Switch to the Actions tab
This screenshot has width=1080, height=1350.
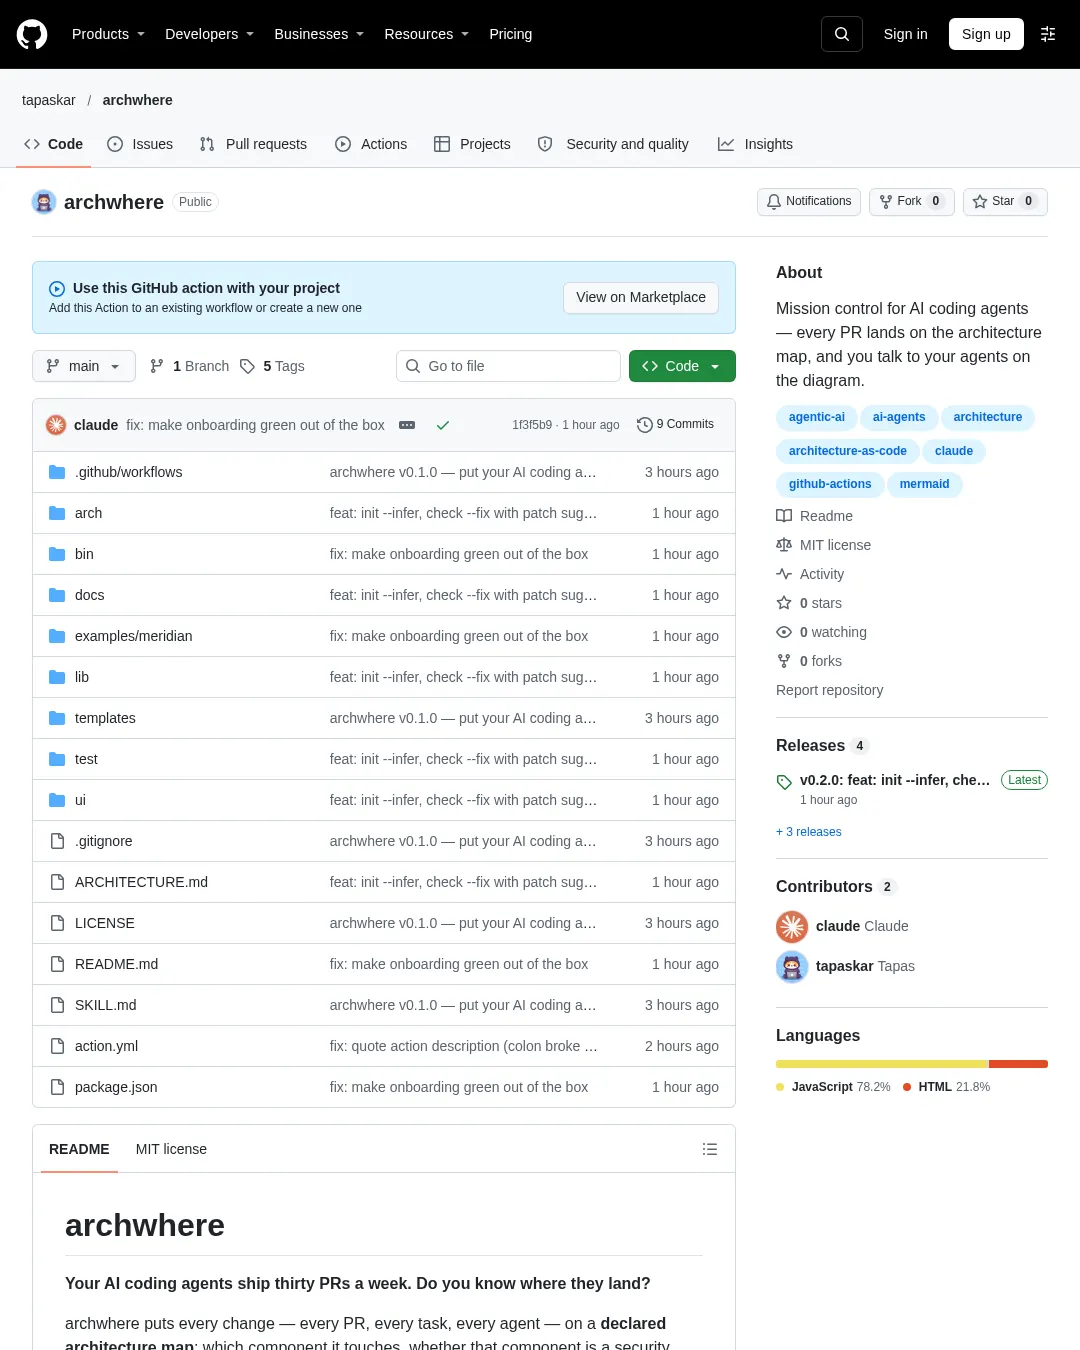[371, 144]
